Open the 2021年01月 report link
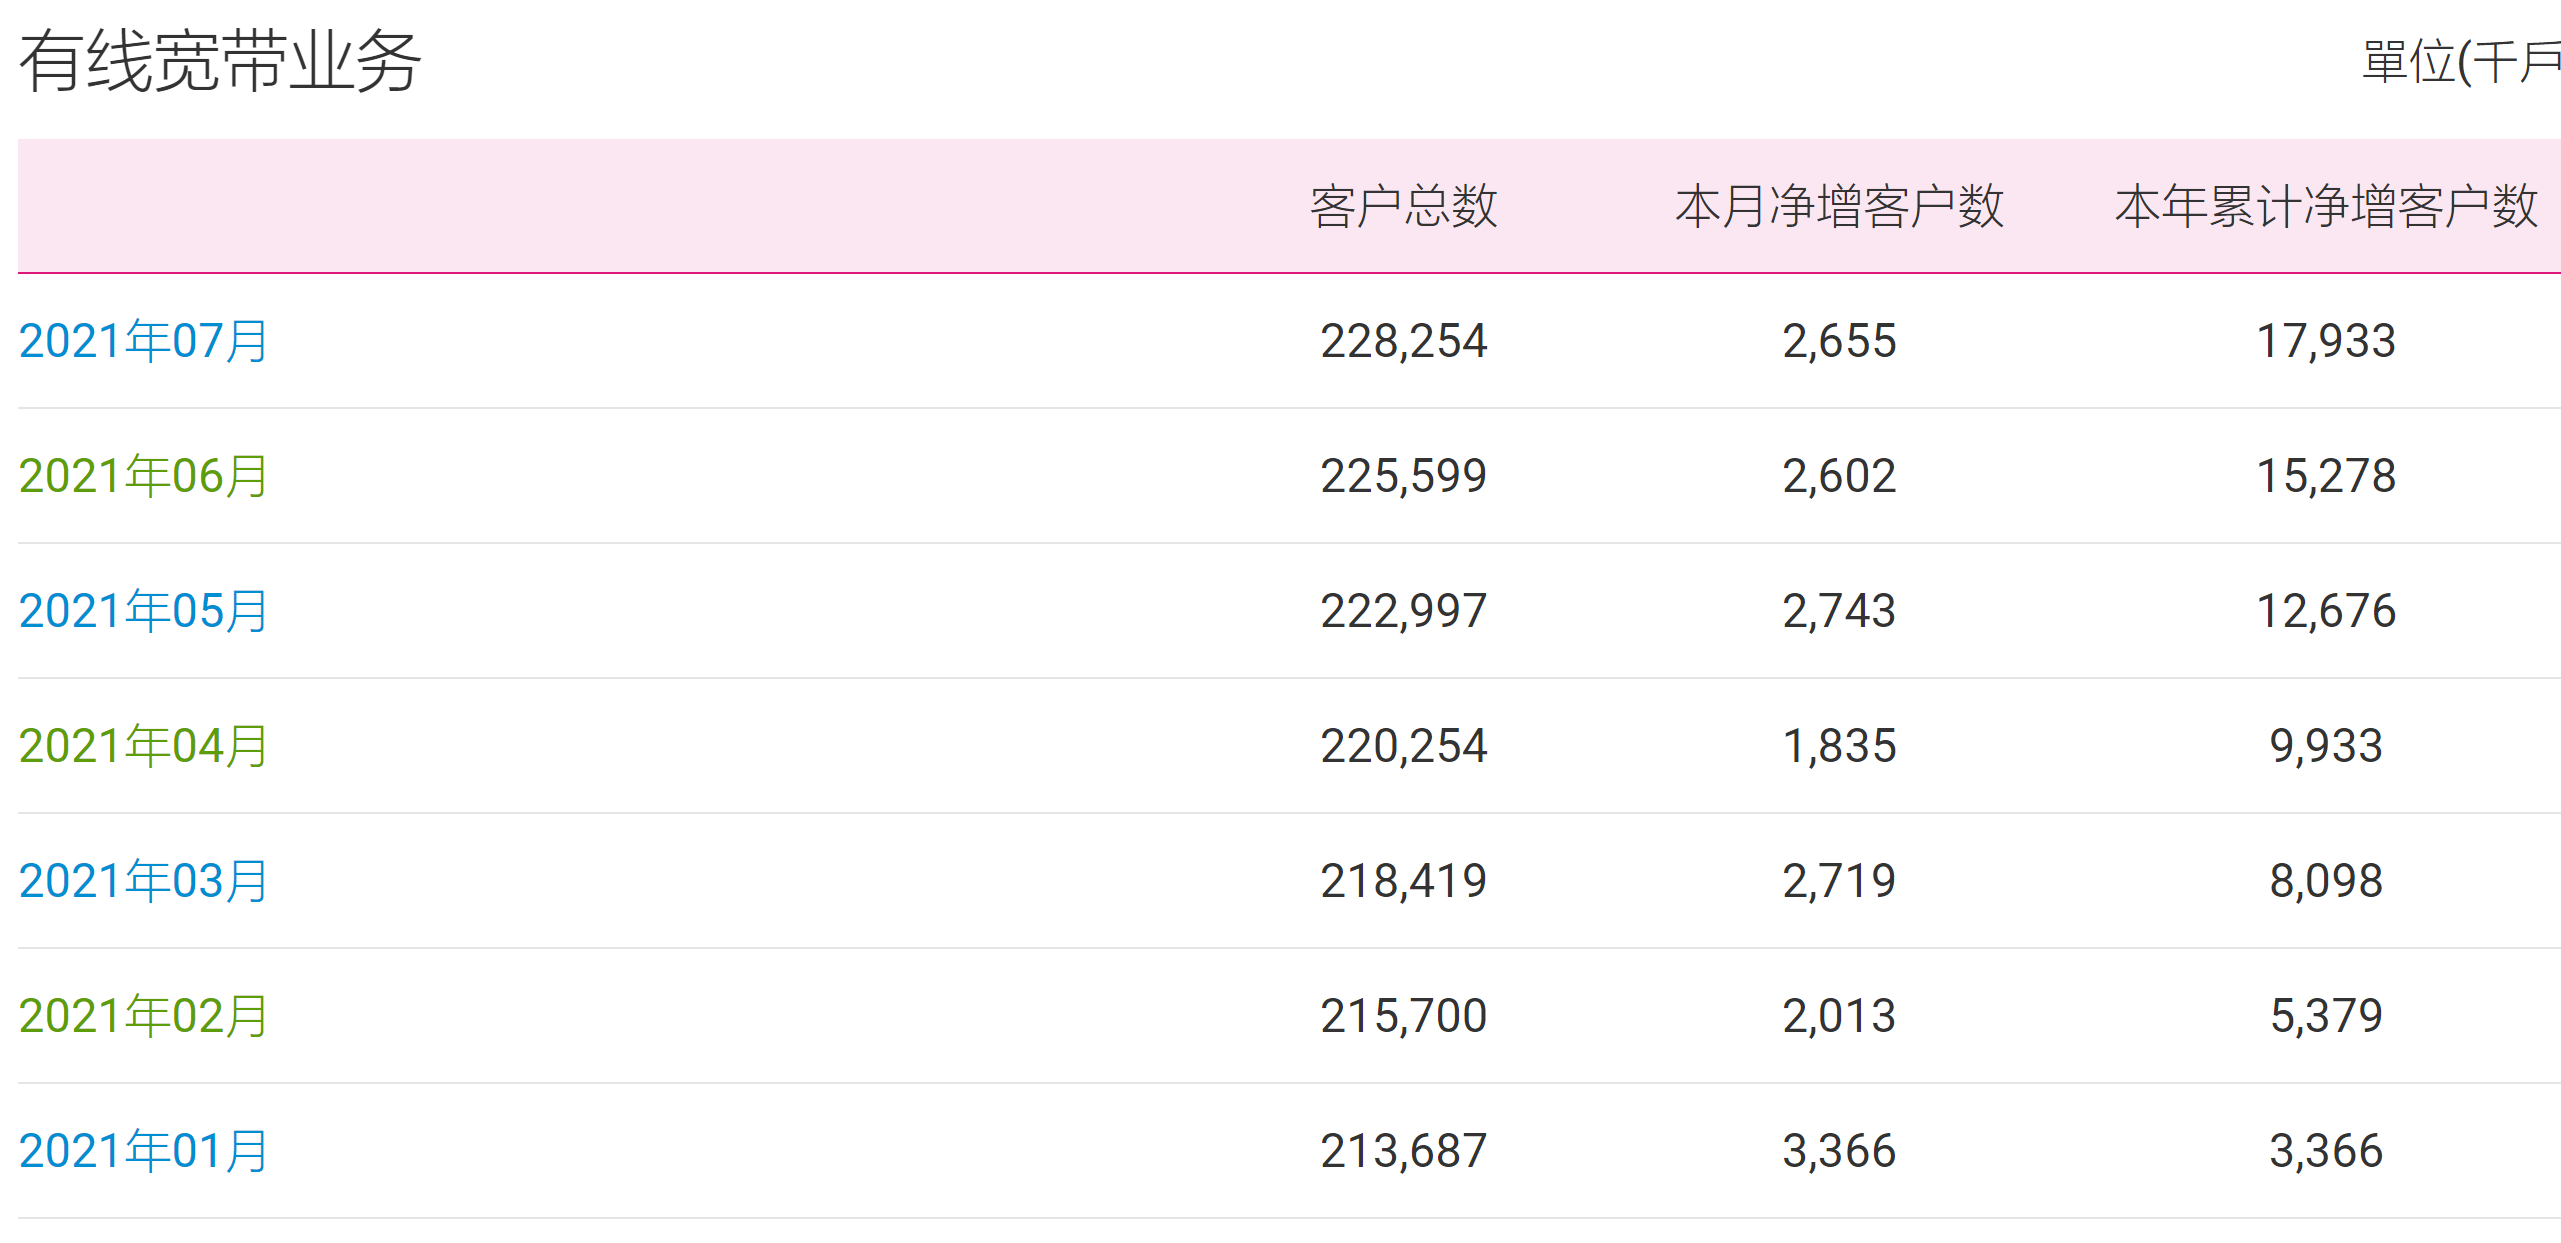The width and height of the screenshot is (2561, 1243). coord(143,1151)
